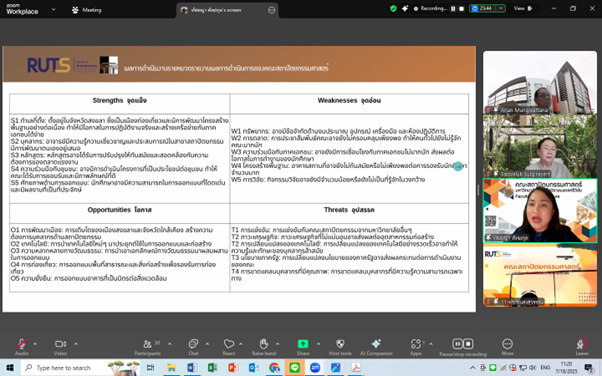Expand the React options arrow
The height and width of the screenshot is (376, 602).
click(241, 344)
